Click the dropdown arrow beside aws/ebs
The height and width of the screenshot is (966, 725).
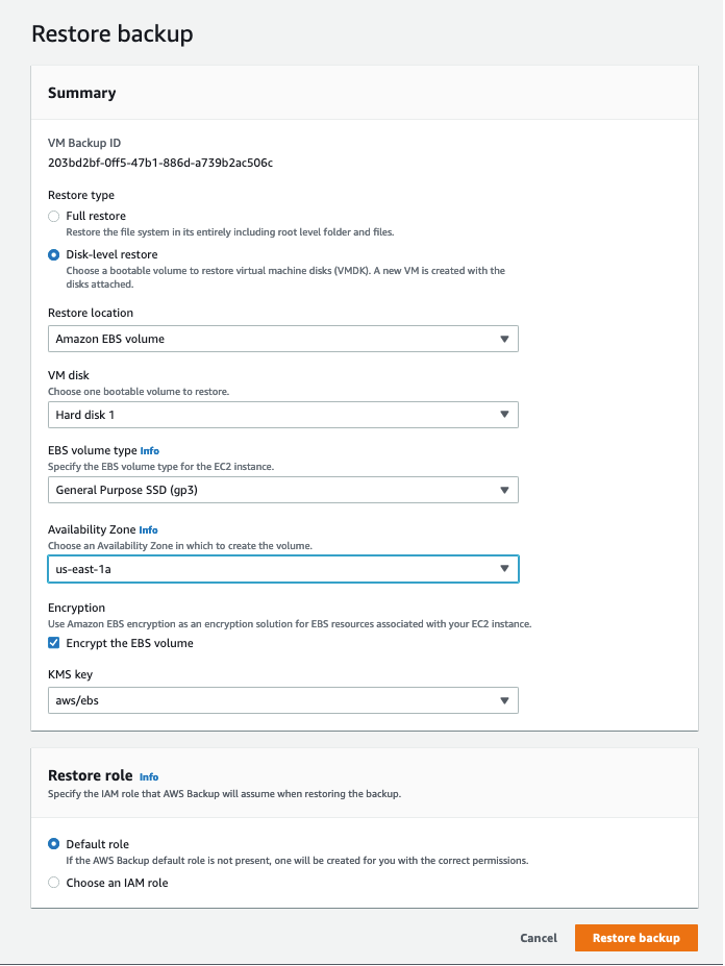tap(506, 700)
